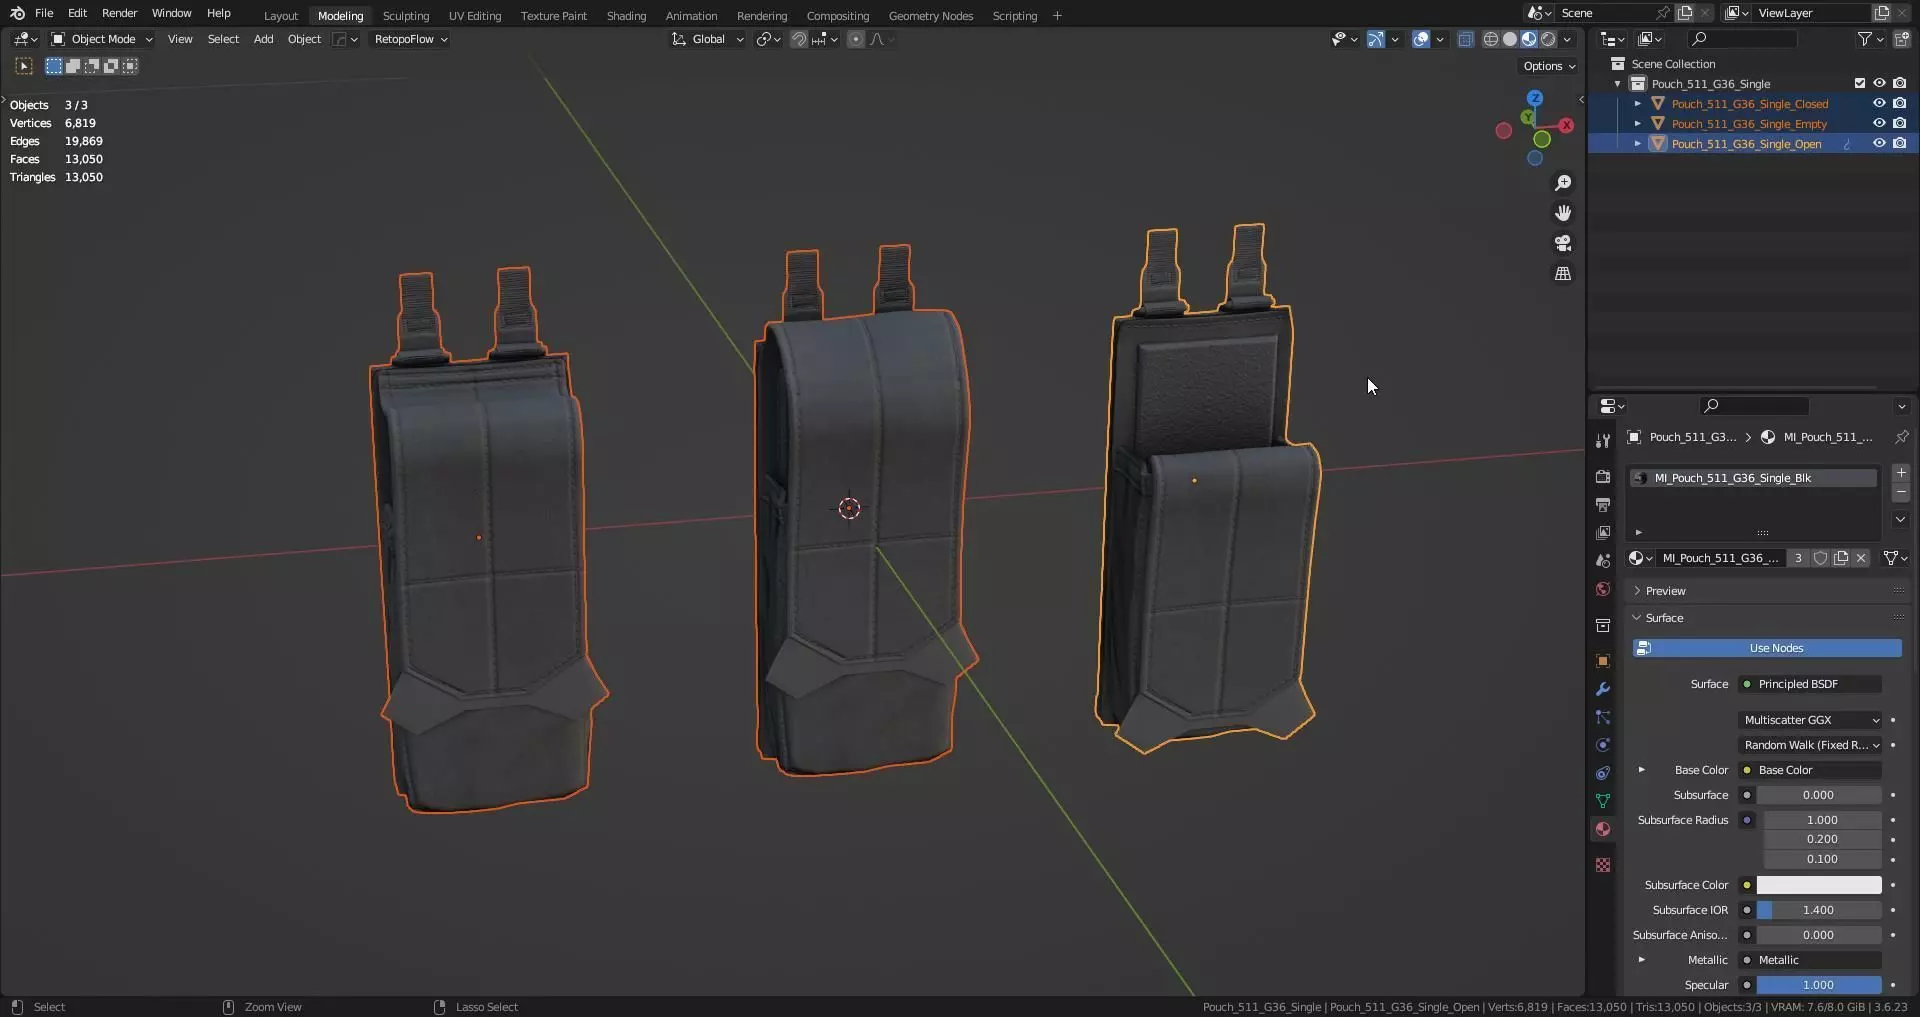1920x1017 pixels.
Task: Open the File menu
Action: pos(44,13)
